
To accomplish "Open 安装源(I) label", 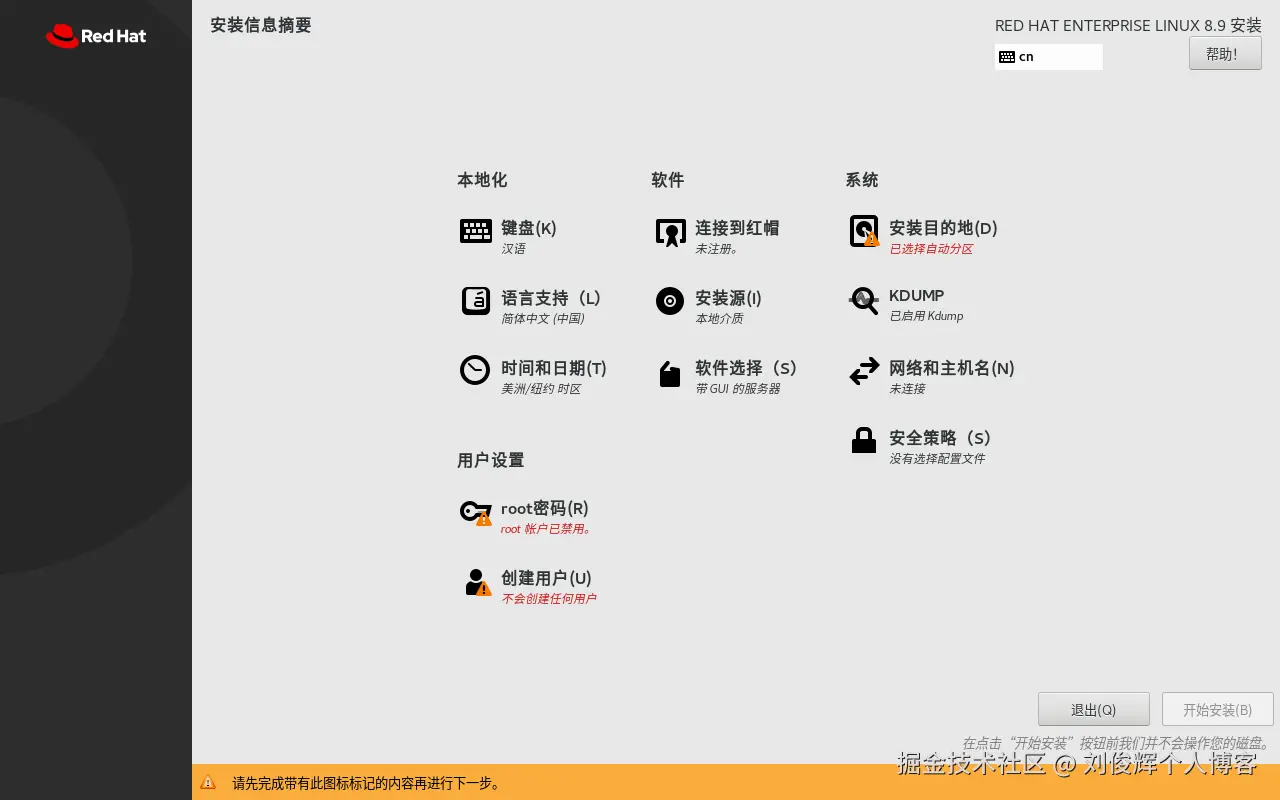I will tap(729, 298).
